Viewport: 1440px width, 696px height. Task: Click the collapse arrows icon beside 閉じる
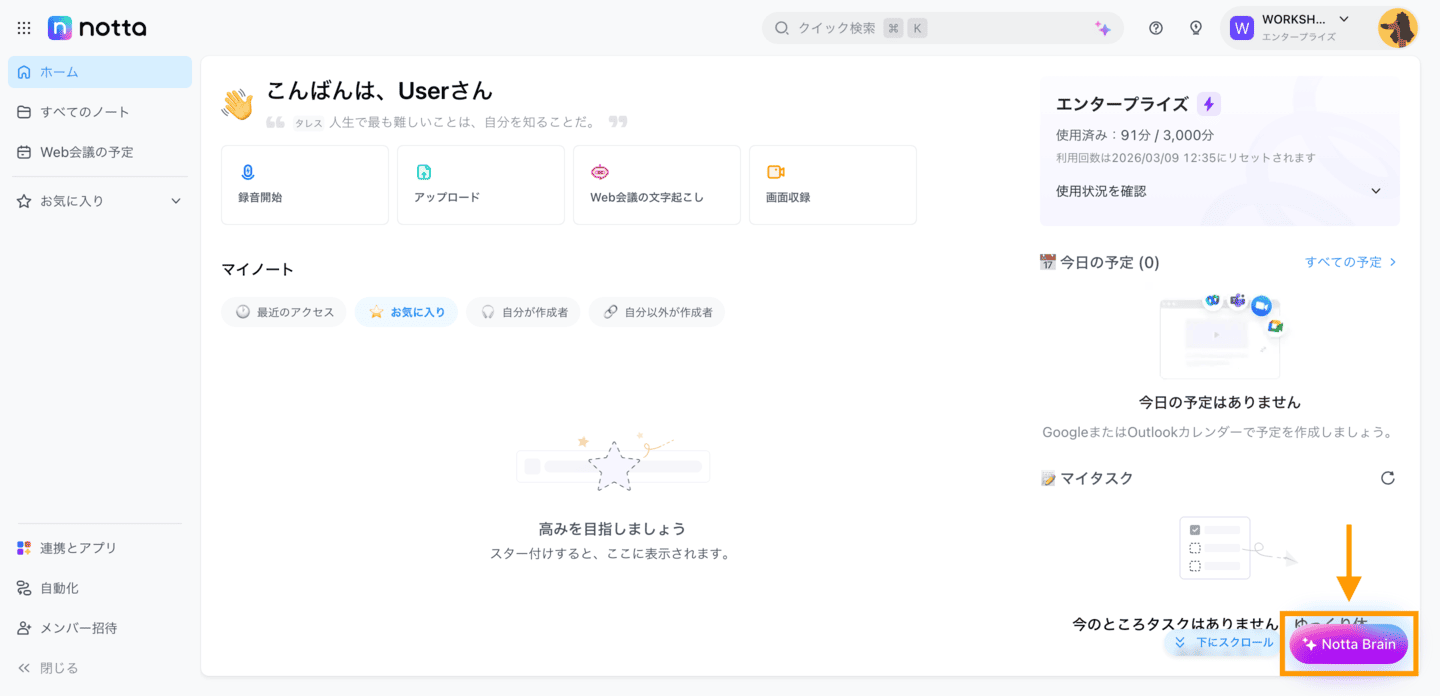coord(24,668)
